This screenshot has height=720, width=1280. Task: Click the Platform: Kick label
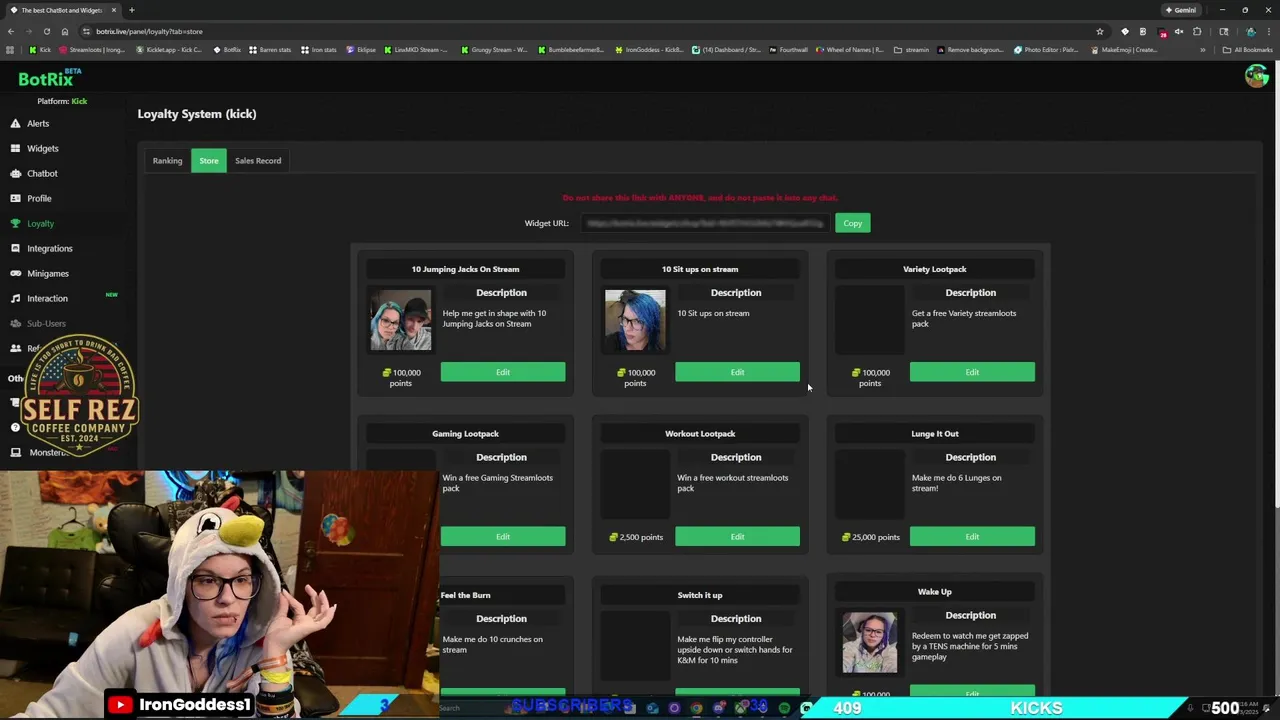(x=62, y=101)
